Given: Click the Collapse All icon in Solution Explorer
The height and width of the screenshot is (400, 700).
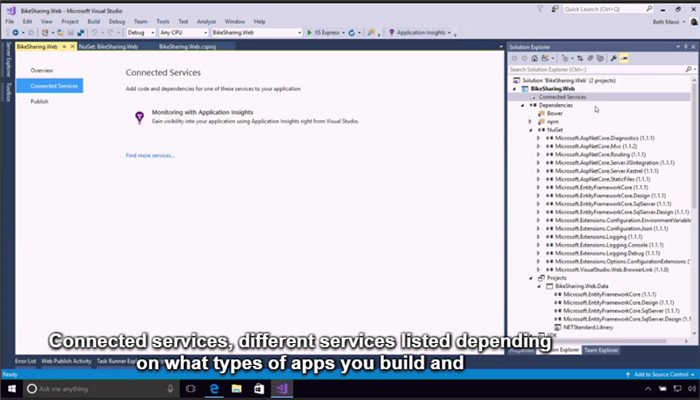Looking at the screenshot, I should (590, 58).
